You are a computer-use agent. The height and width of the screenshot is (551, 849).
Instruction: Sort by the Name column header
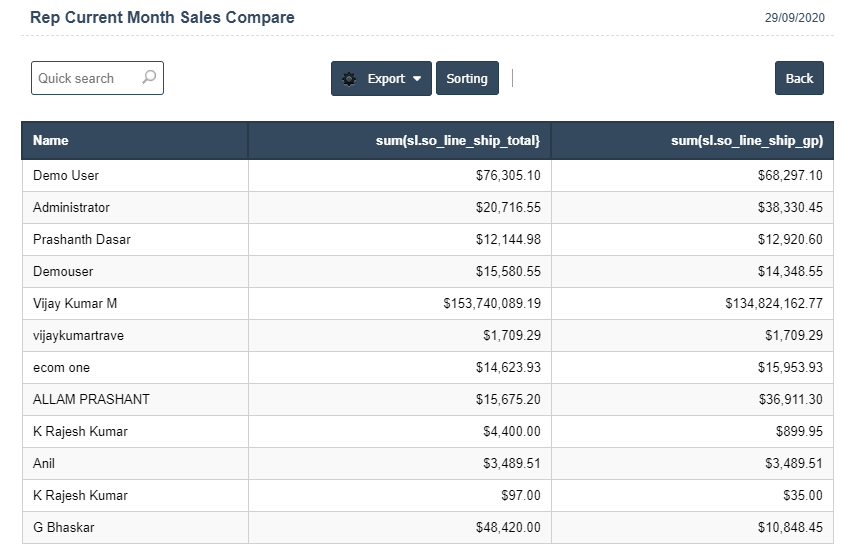click(x=51, y=141)
